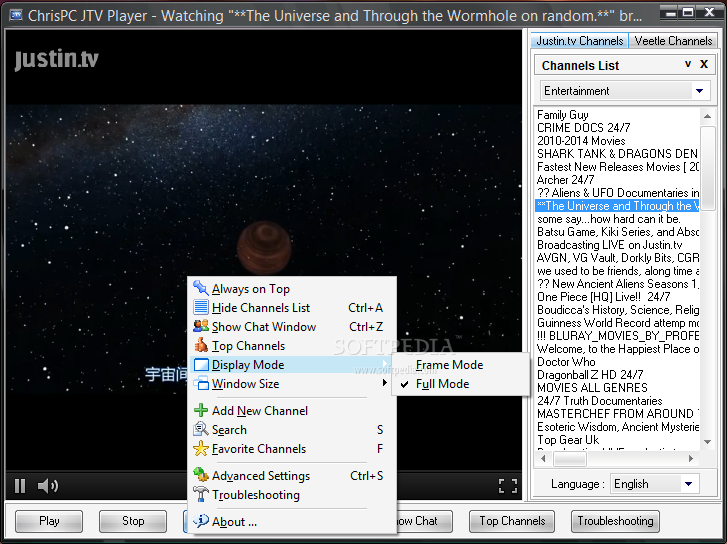The image size is (727, 544).
Task: Click the star icon beside Favorite Channels
Action: tap(201, 448)
